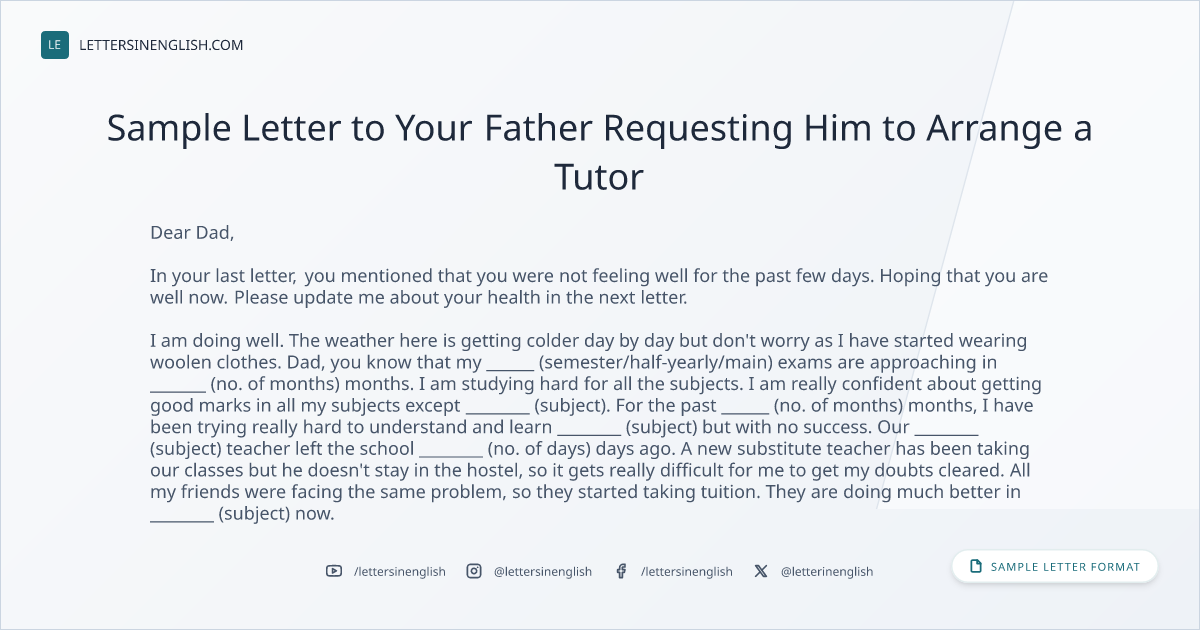This screenshot has width=1200, height=630.
Task: Click the Dear Dad greeting line
Action: tap(192, 233)
